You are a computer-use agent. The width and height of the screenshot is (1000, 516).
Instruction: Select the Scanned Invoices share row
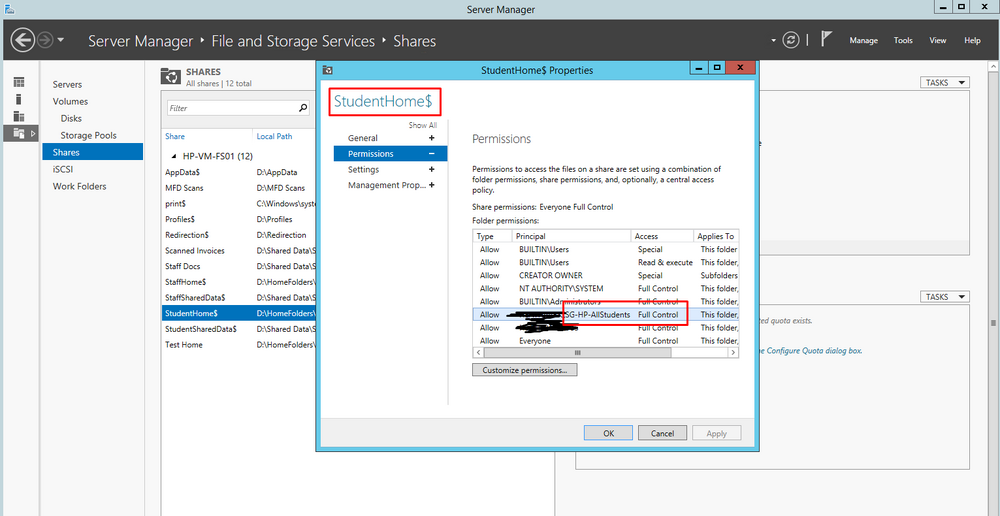click(239, 251)
